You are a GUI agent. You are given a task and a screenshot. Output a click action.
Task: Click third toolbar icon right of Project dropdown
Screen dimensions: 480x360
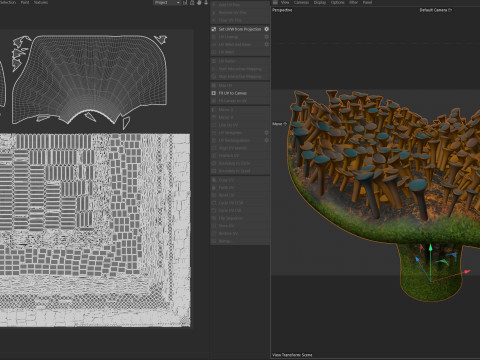(x=199, y=3)
